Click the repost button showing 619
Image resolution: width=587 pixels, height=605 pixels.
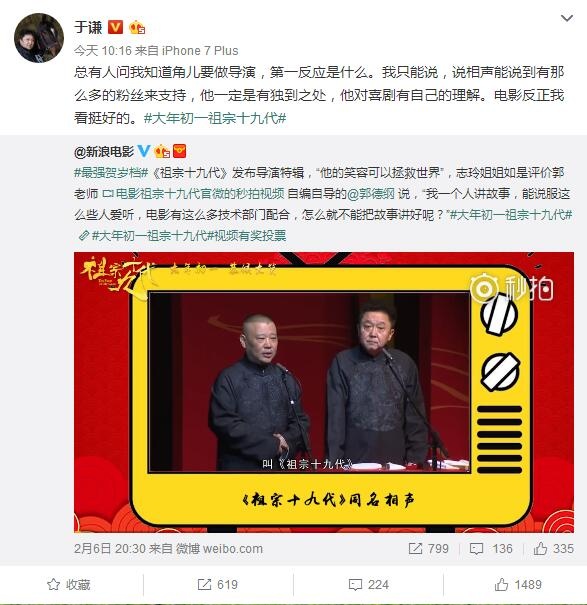click(x=217, y=585)
